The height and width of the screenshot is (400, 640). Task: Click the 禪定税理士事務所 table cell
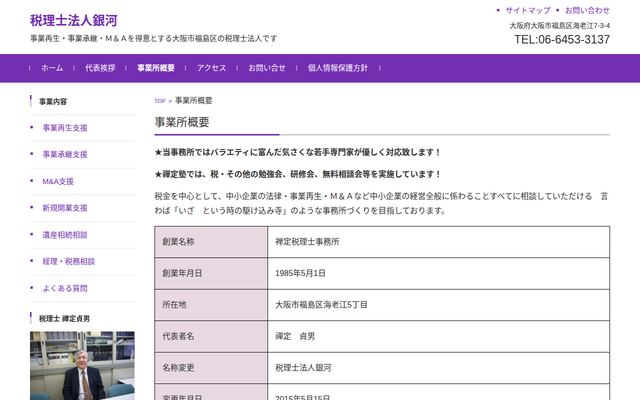[439, 242]
